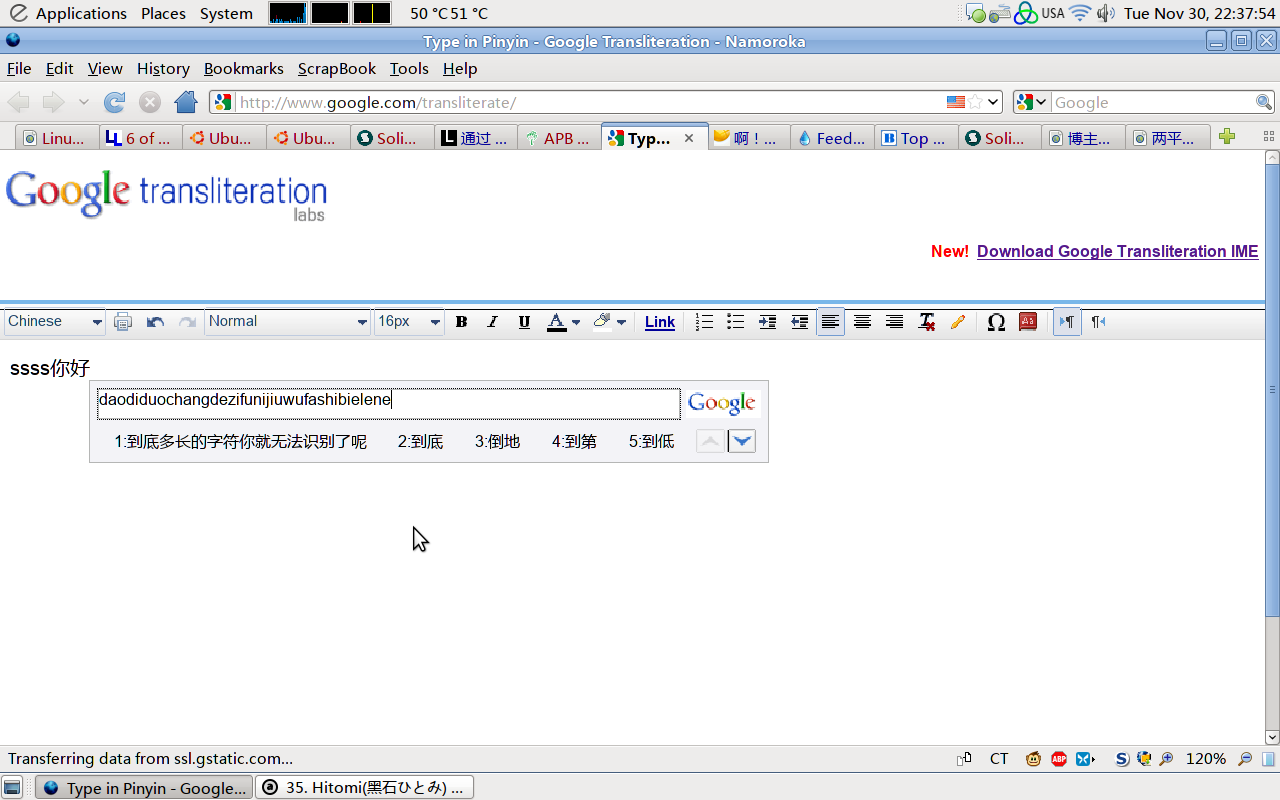Toggle bold formatting
Viewport: 1280px width, 800px height.
coord(461,322)
